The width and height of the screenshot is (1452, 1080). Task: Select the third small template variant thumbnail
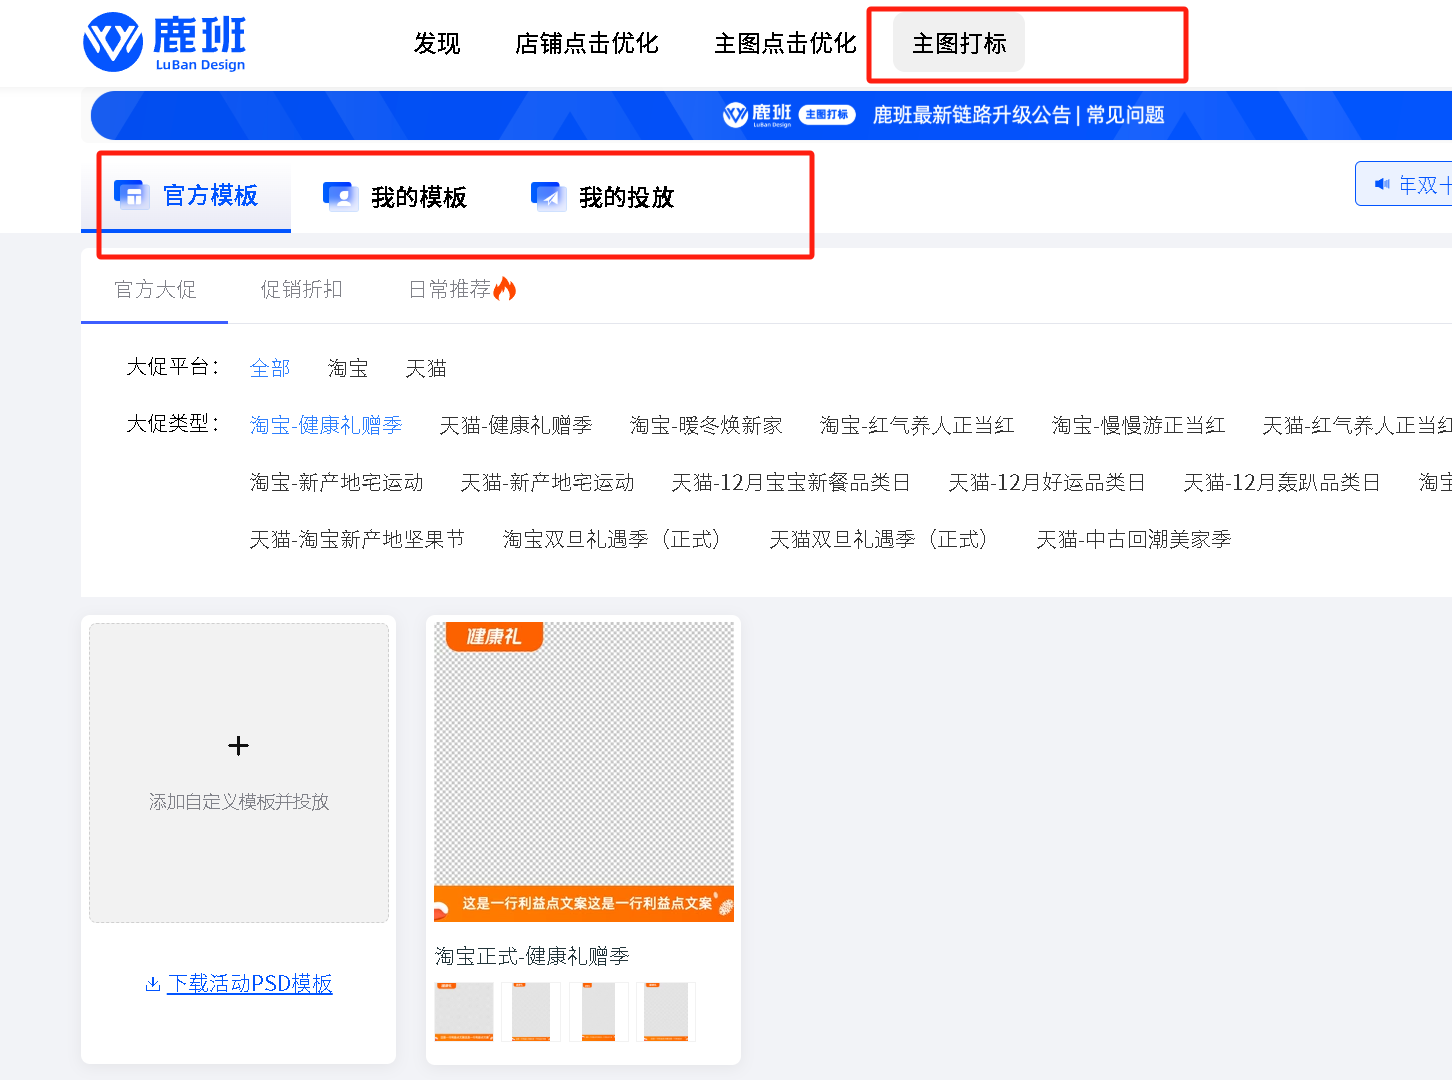pos(599,1011)
